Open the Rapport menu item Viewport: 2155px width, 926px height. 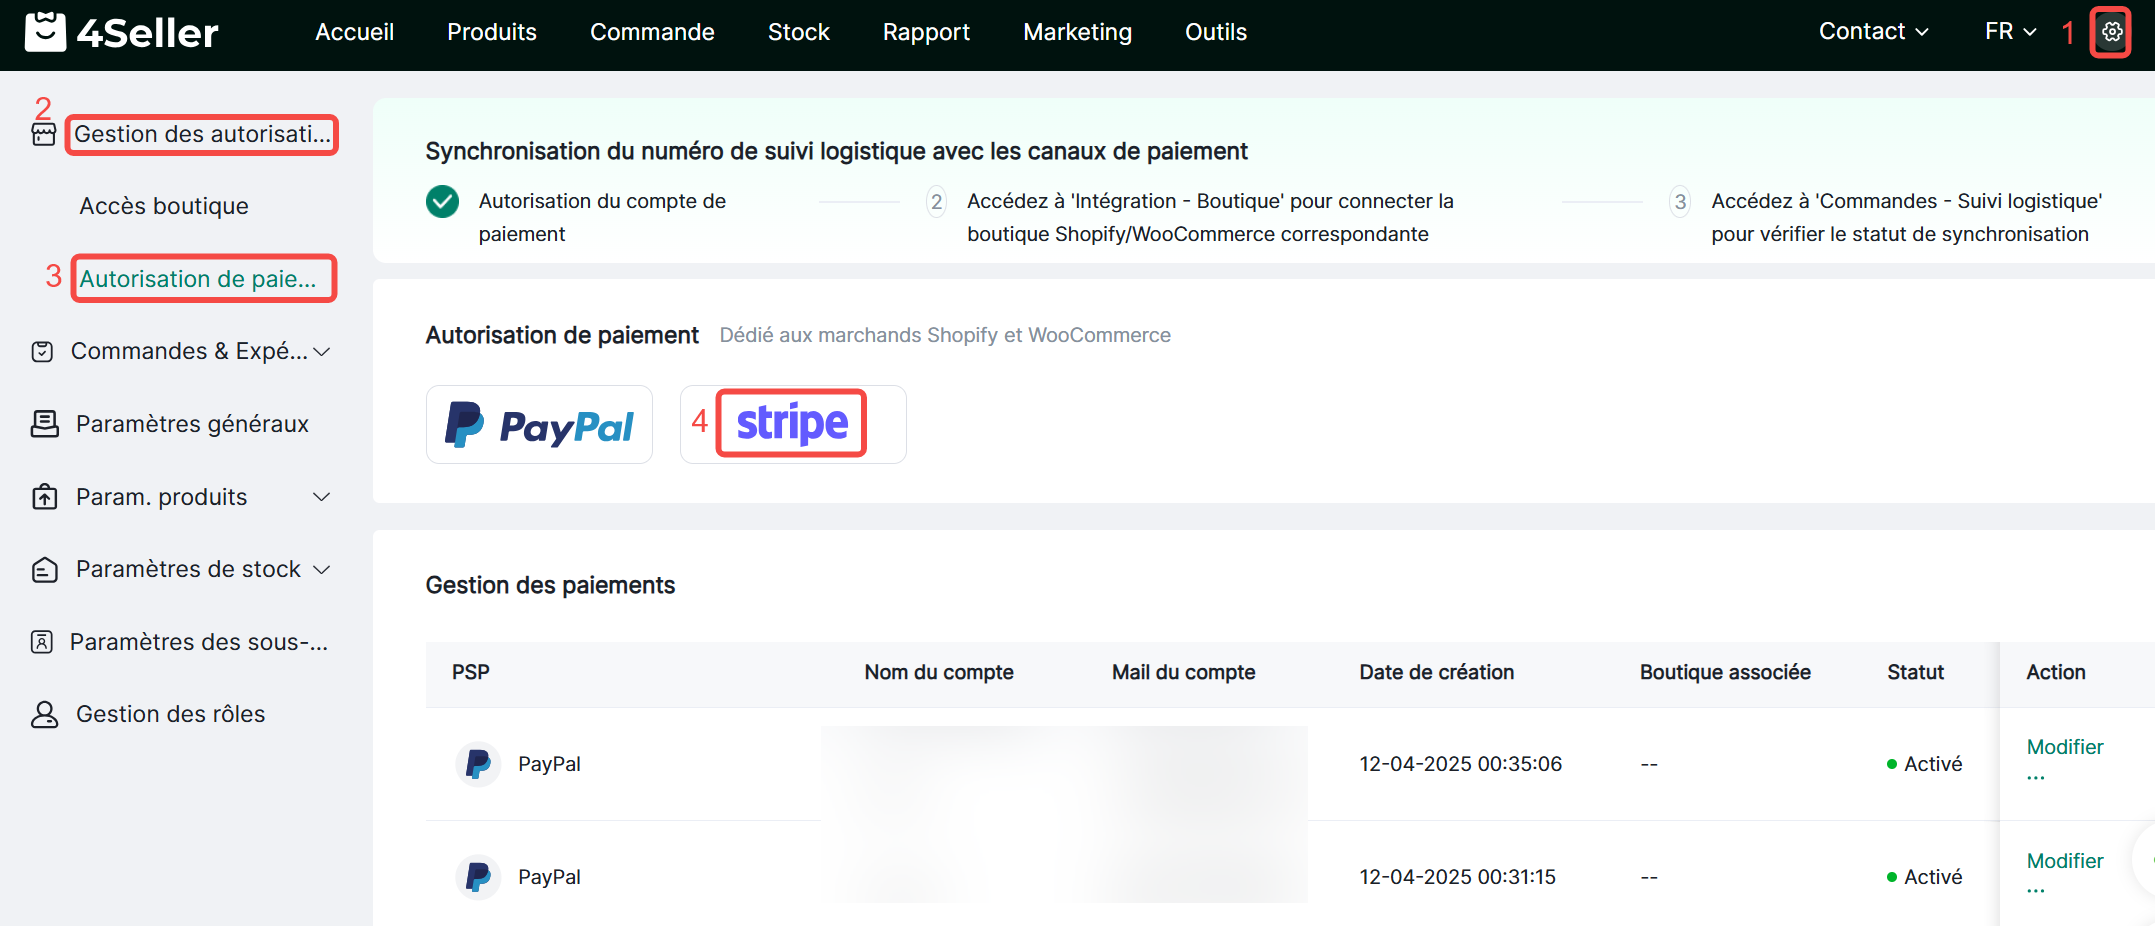(926, 32)
